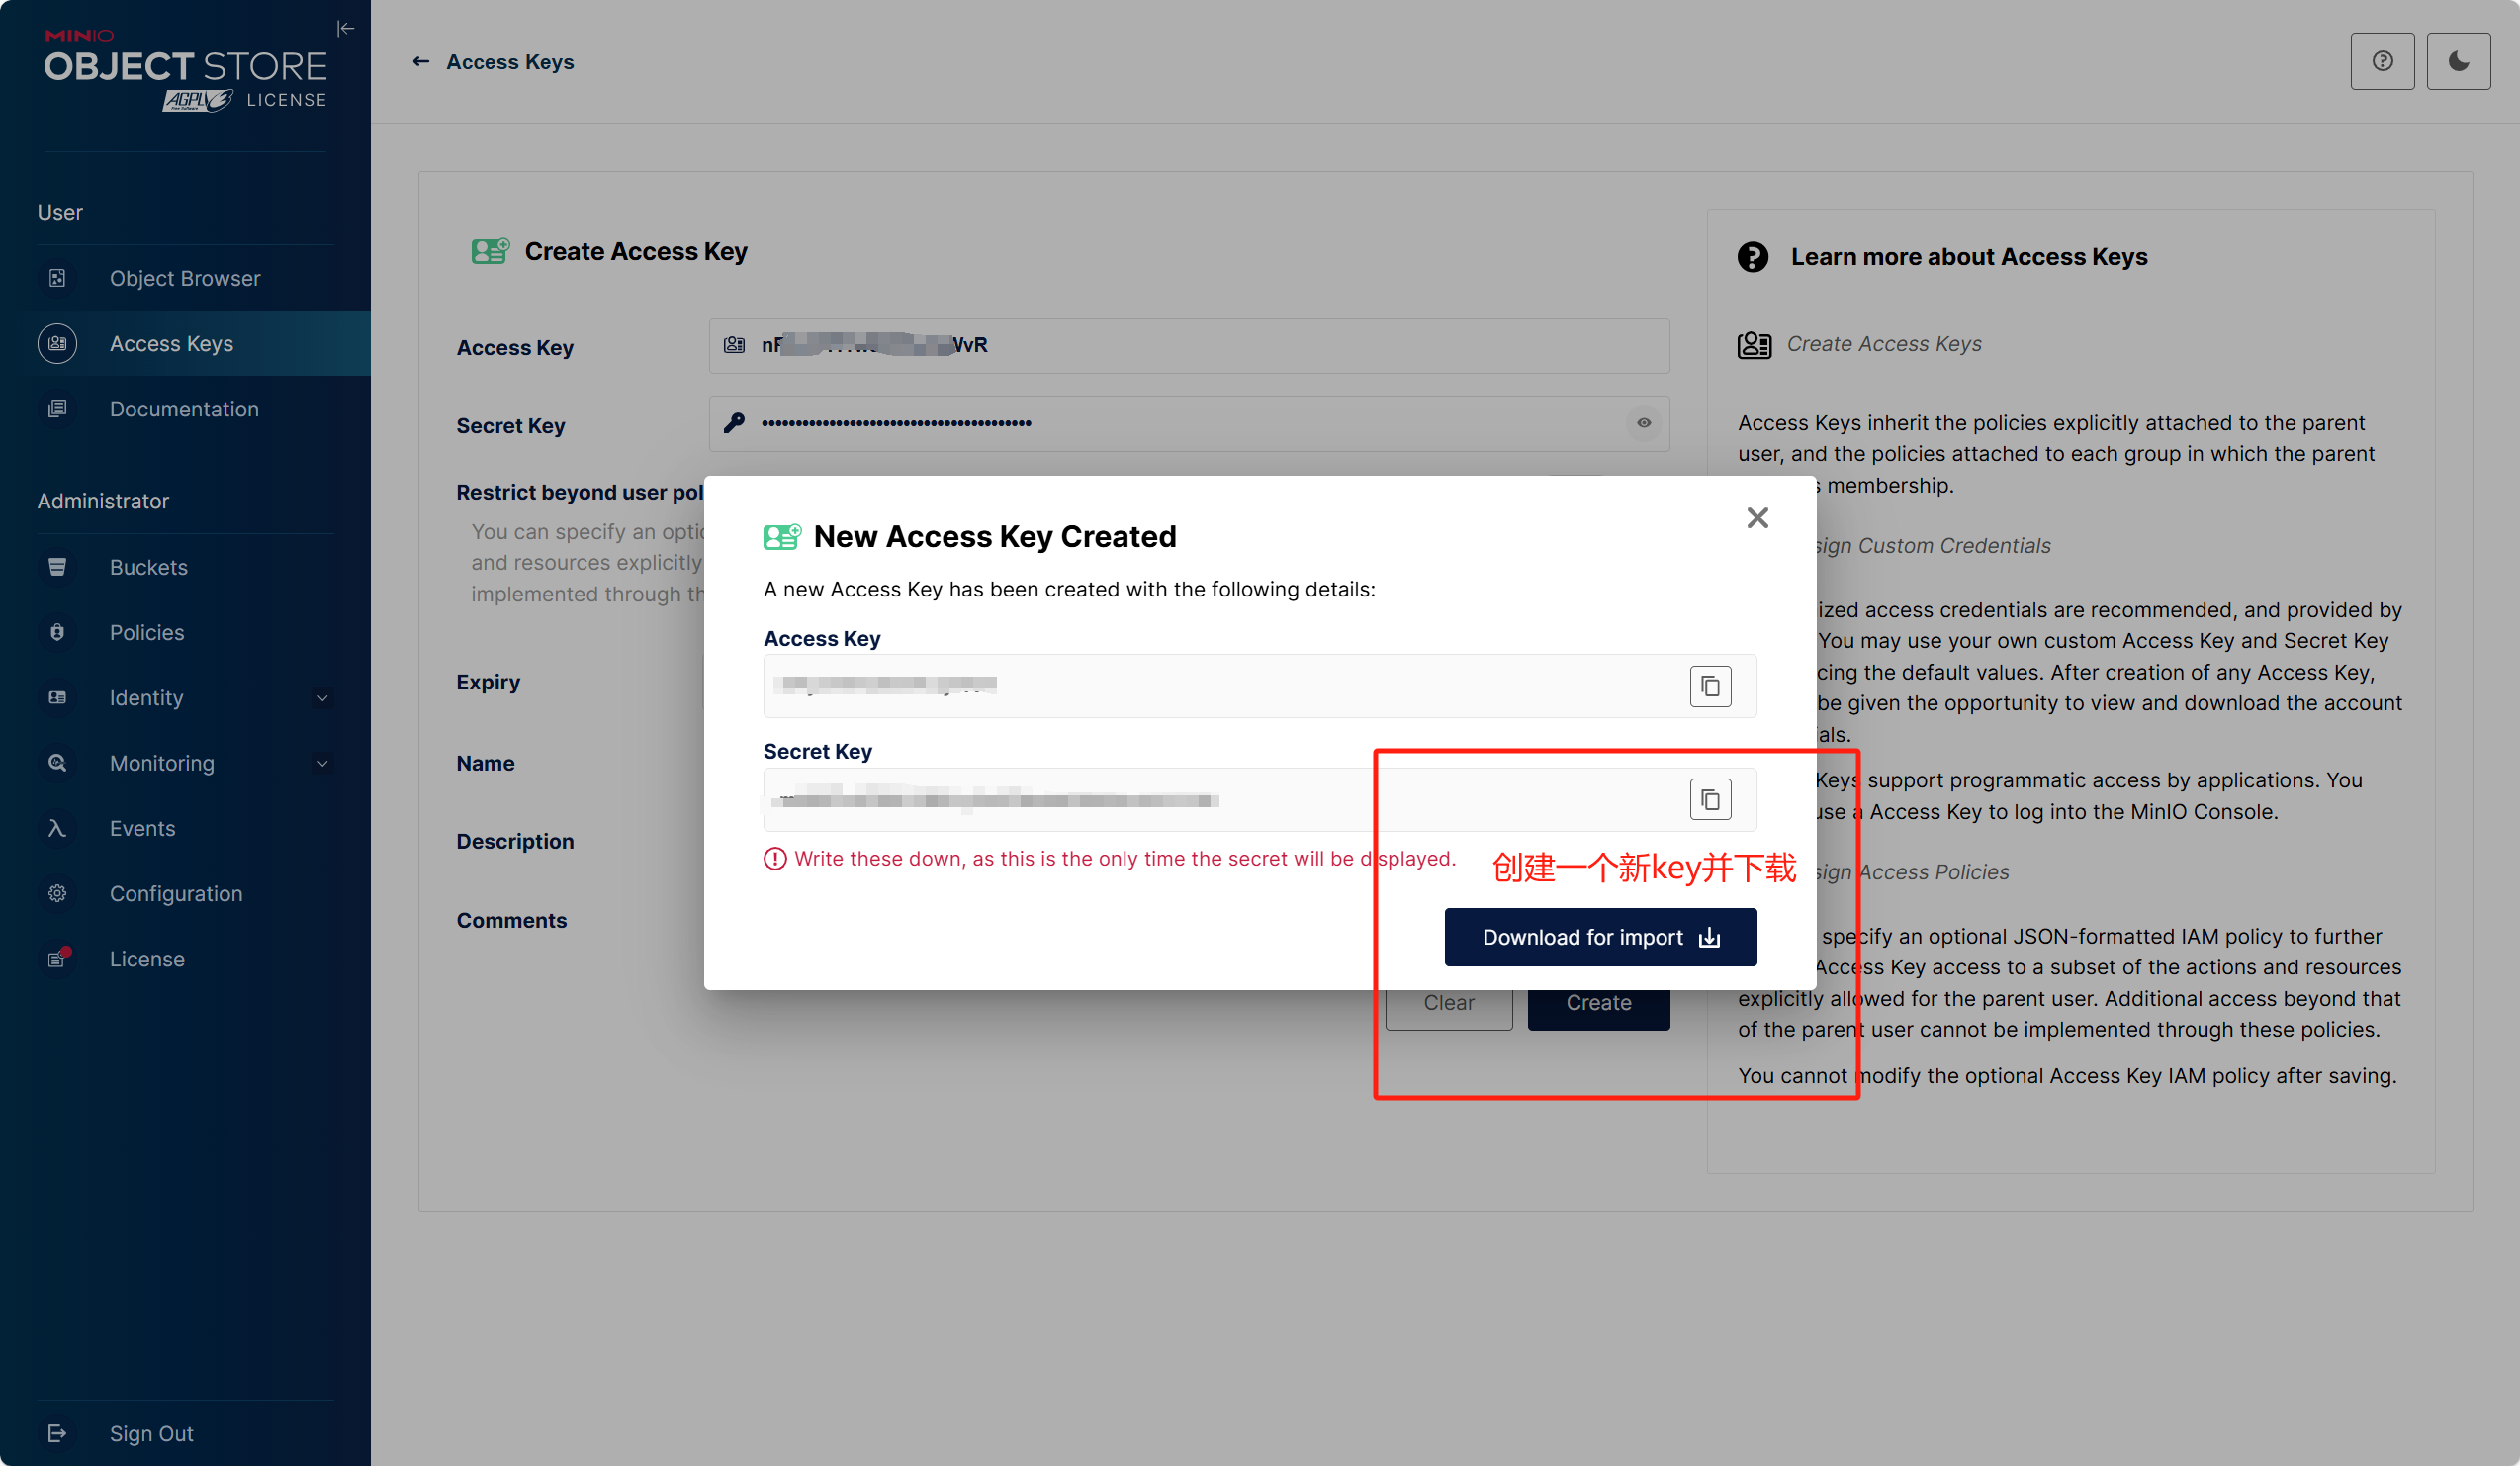
Task: Expand the Identity submenu chevron
Action: [322, 698]
